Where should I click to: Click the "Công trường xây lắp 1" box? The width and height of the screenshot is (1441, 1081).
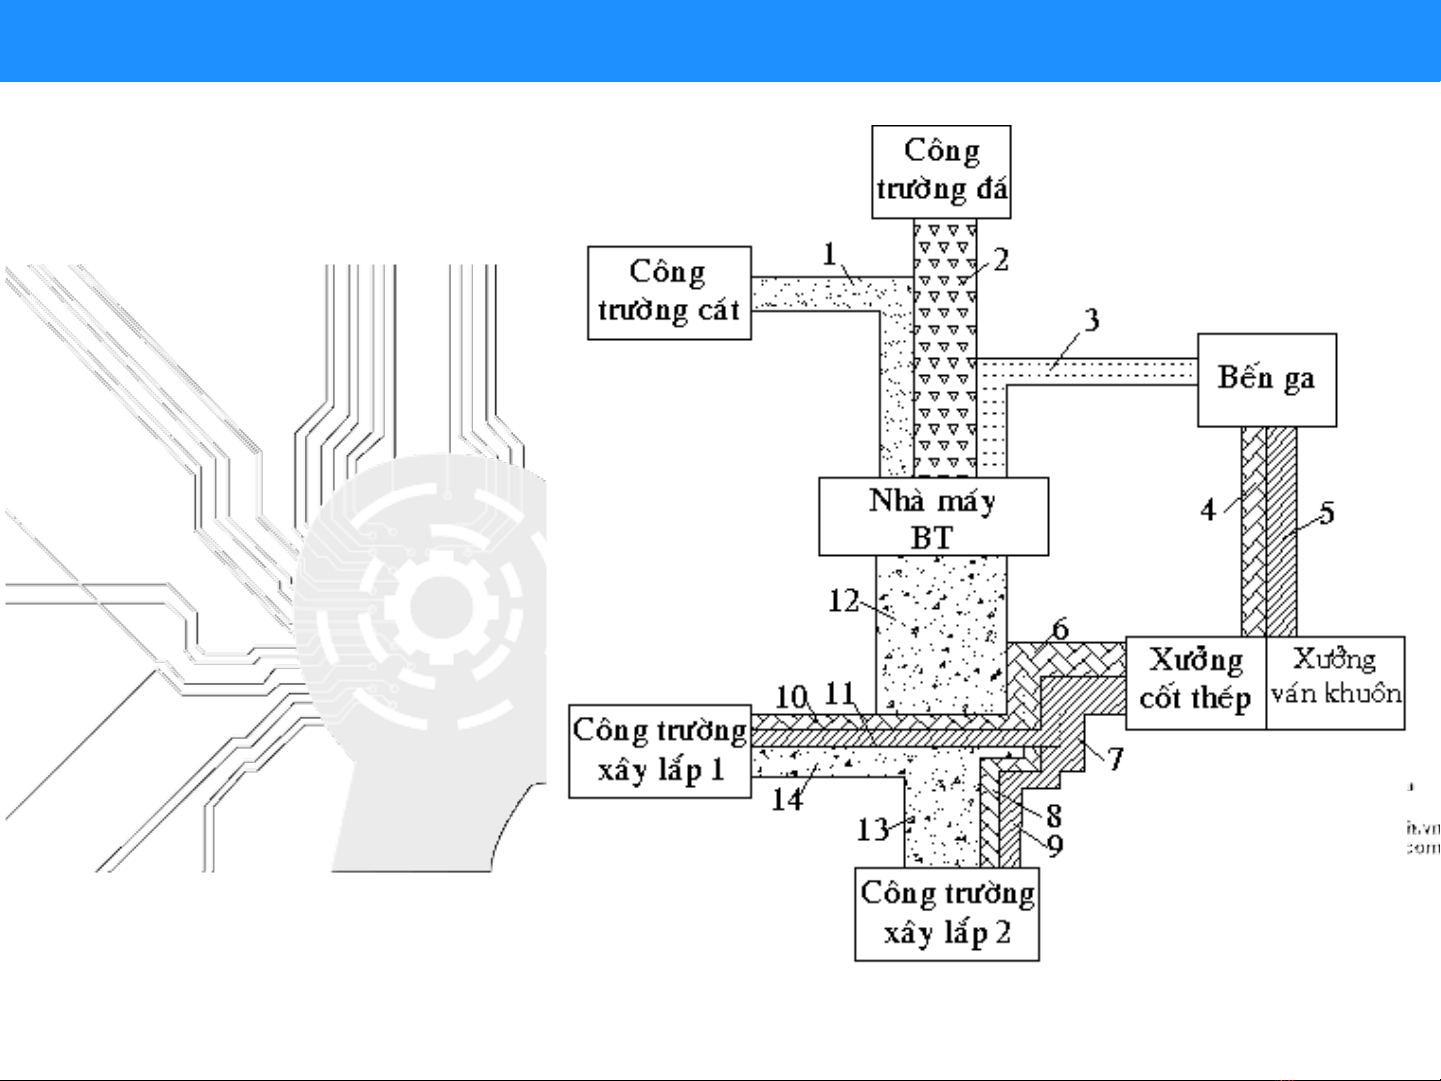(660, 751)
